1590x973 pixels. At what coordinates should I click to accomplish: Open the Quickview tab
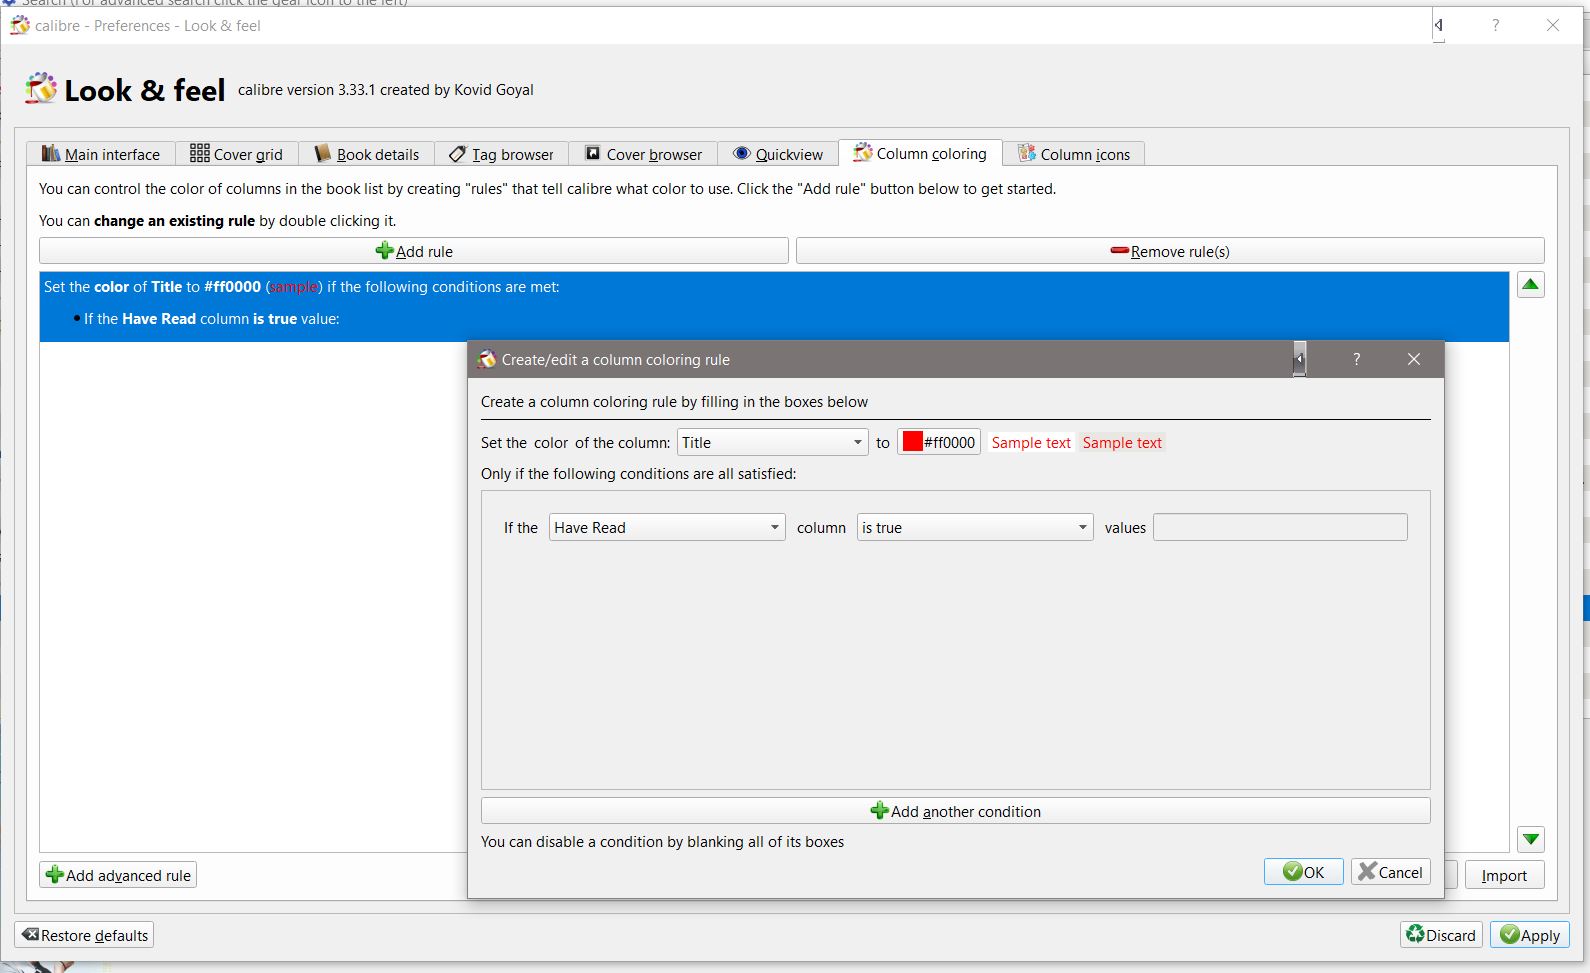[778, 154]
